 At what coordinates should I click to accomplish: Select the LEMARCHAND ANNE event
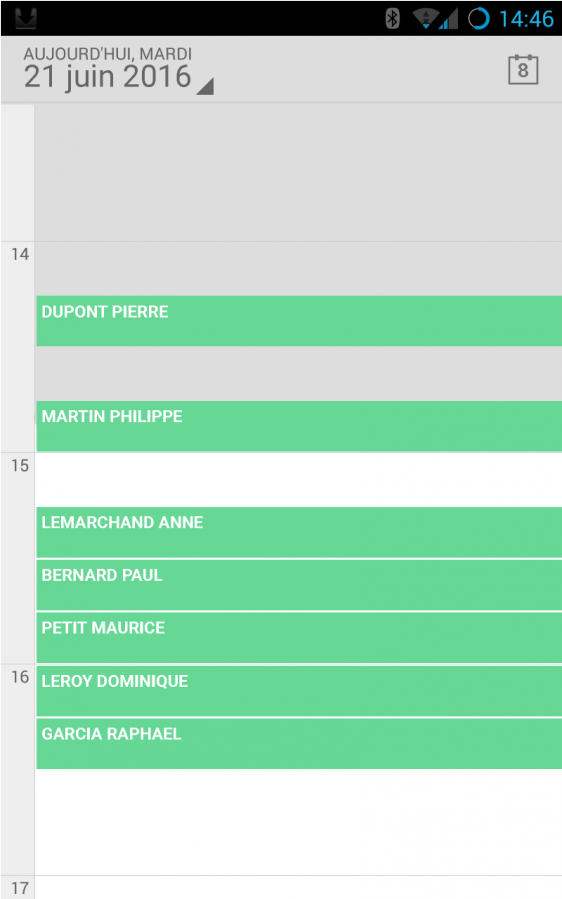click(x=299, y=532)
